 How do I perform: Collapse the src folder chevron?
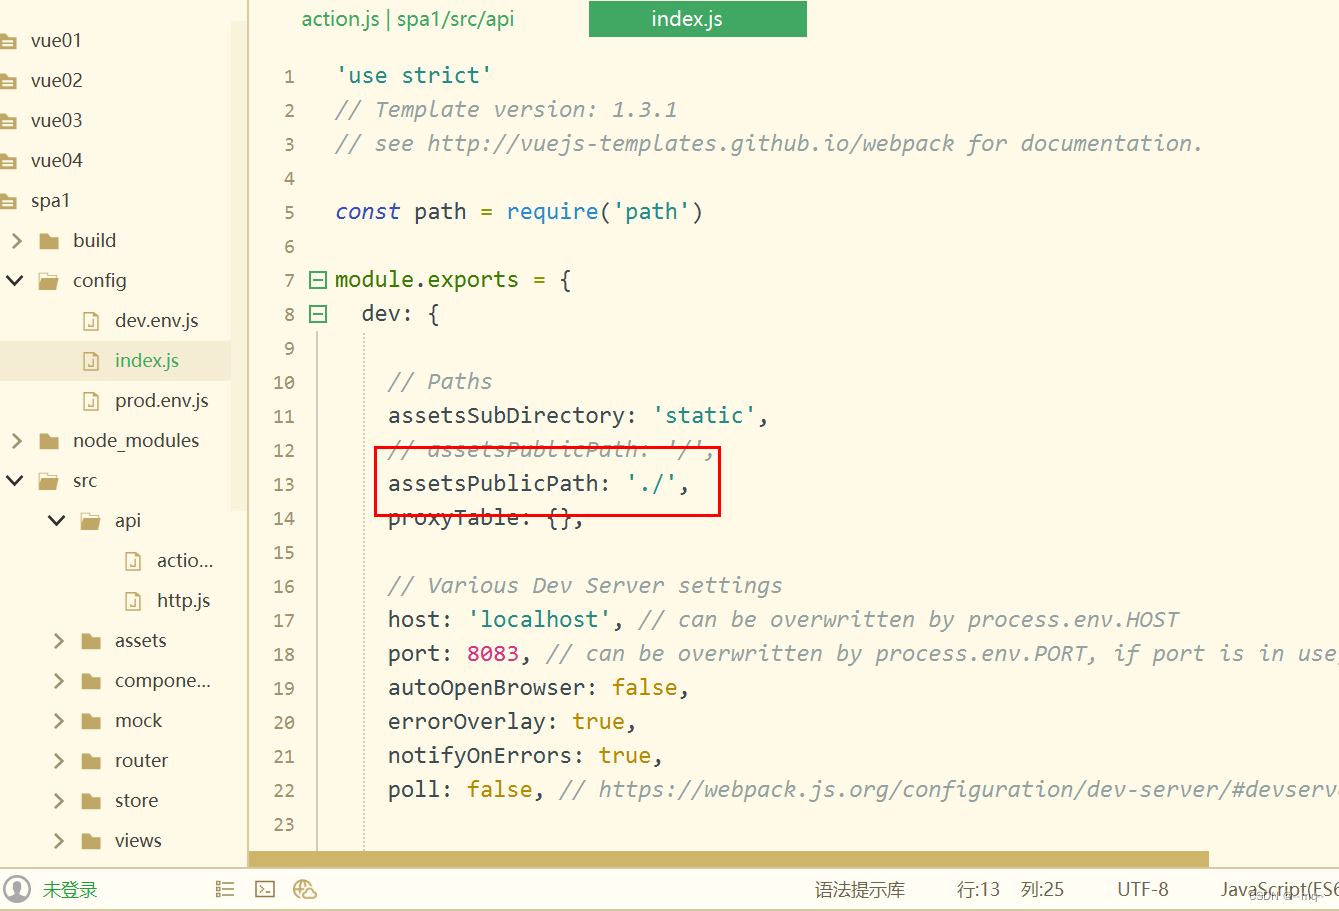pos(15,481)
